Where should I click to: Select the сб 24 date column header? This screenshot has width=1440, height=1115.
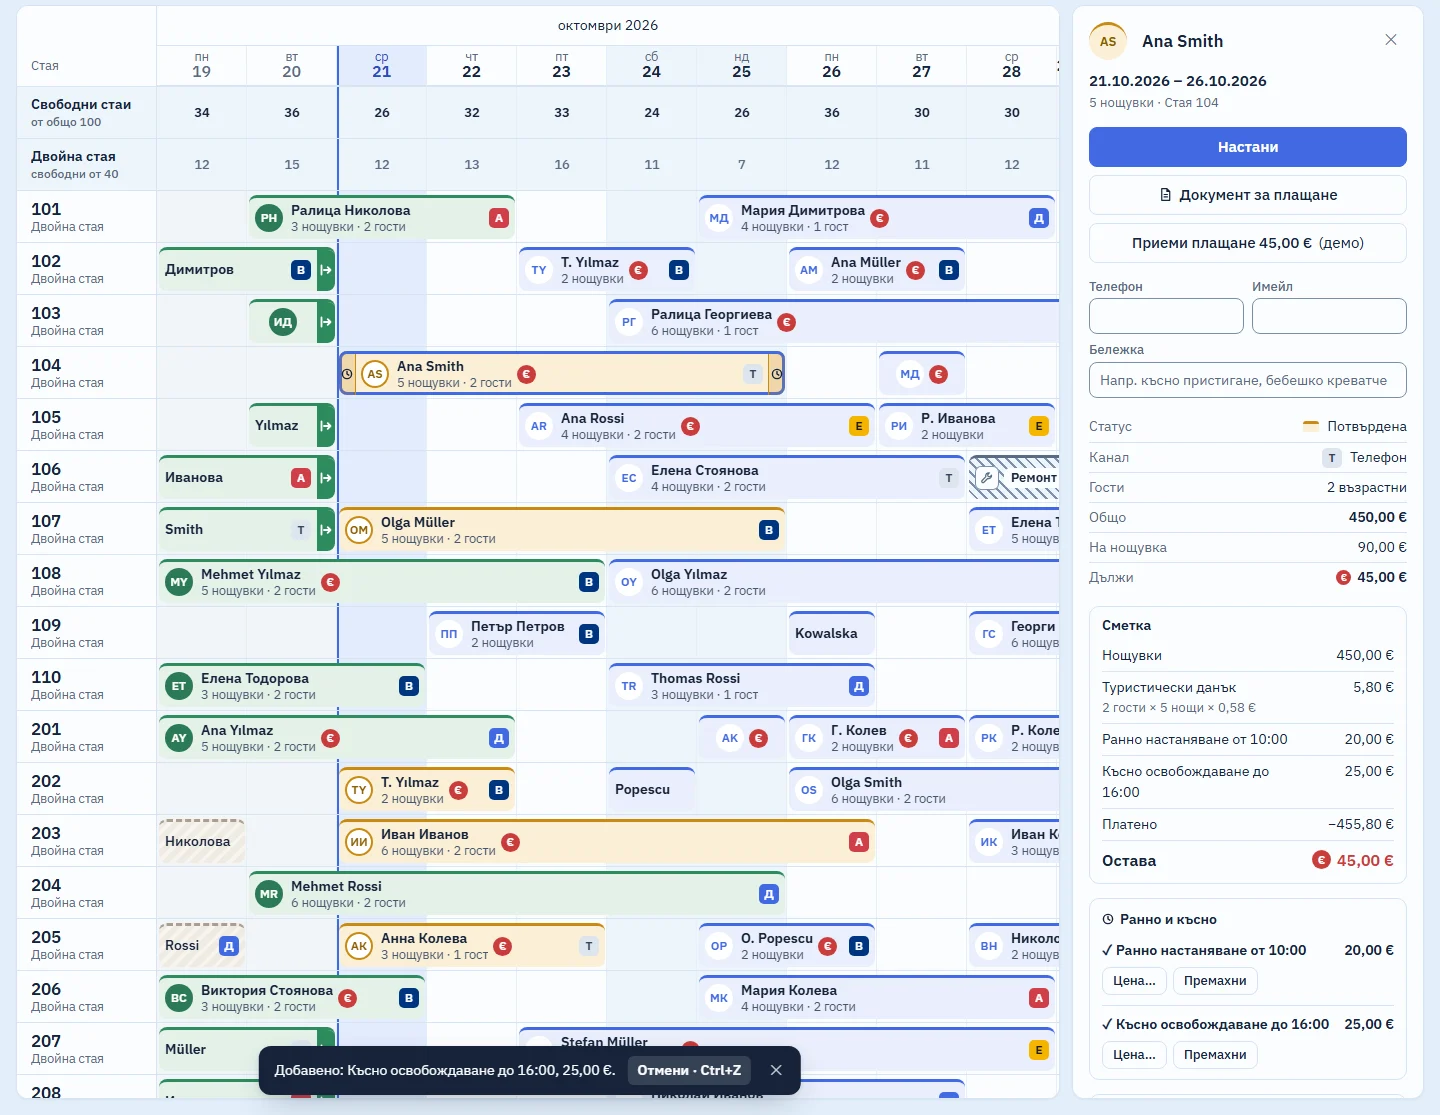tap(652, 65)
